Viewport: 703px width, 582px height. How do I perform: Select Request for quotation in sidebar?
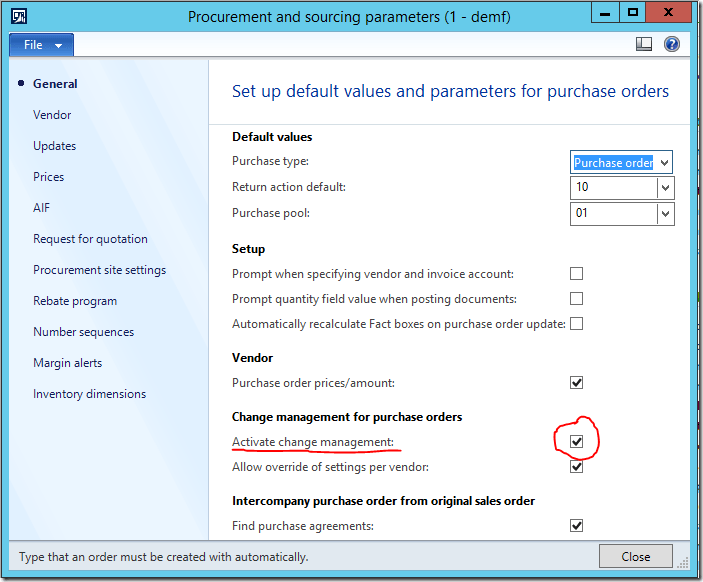(90, 239)
